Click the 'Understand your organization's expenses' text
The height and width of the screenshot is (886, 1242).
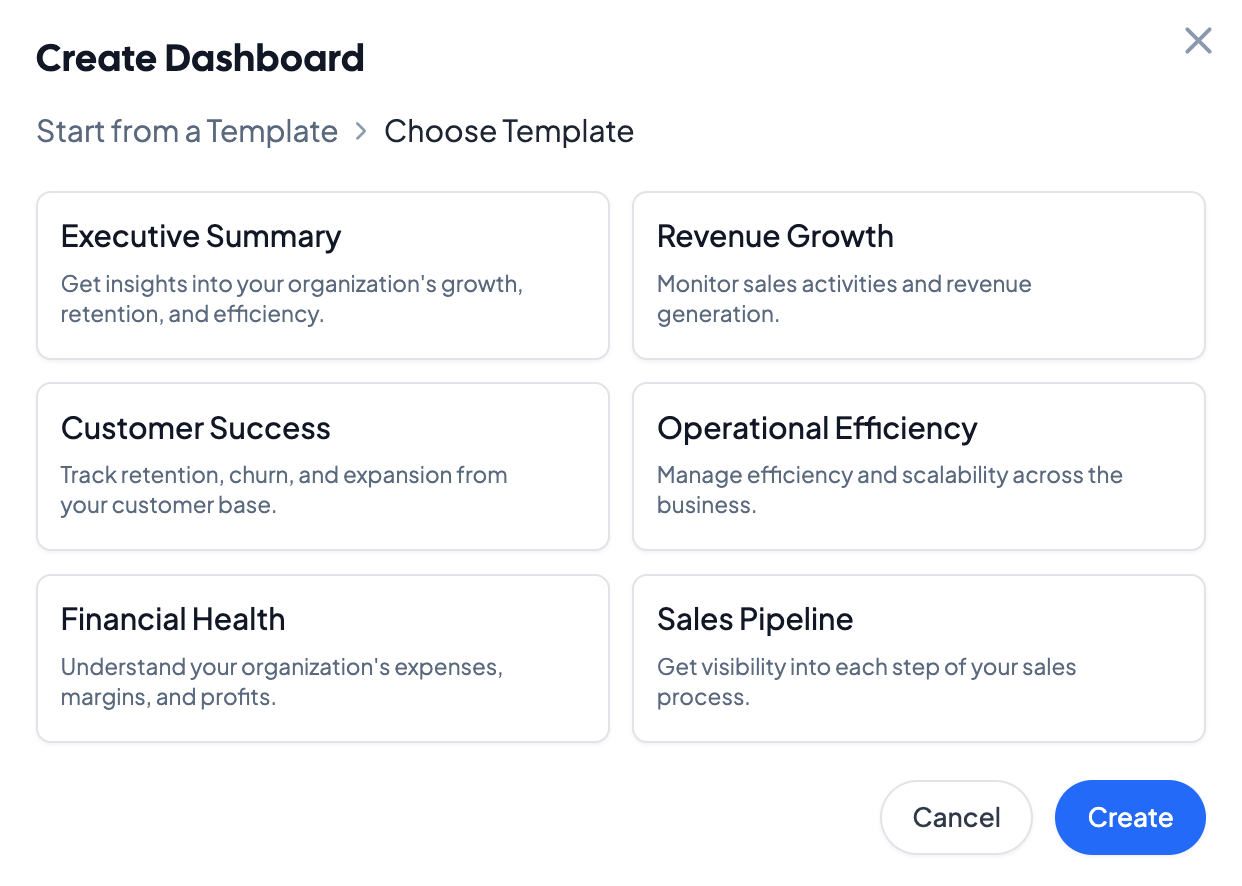point(281,682)
